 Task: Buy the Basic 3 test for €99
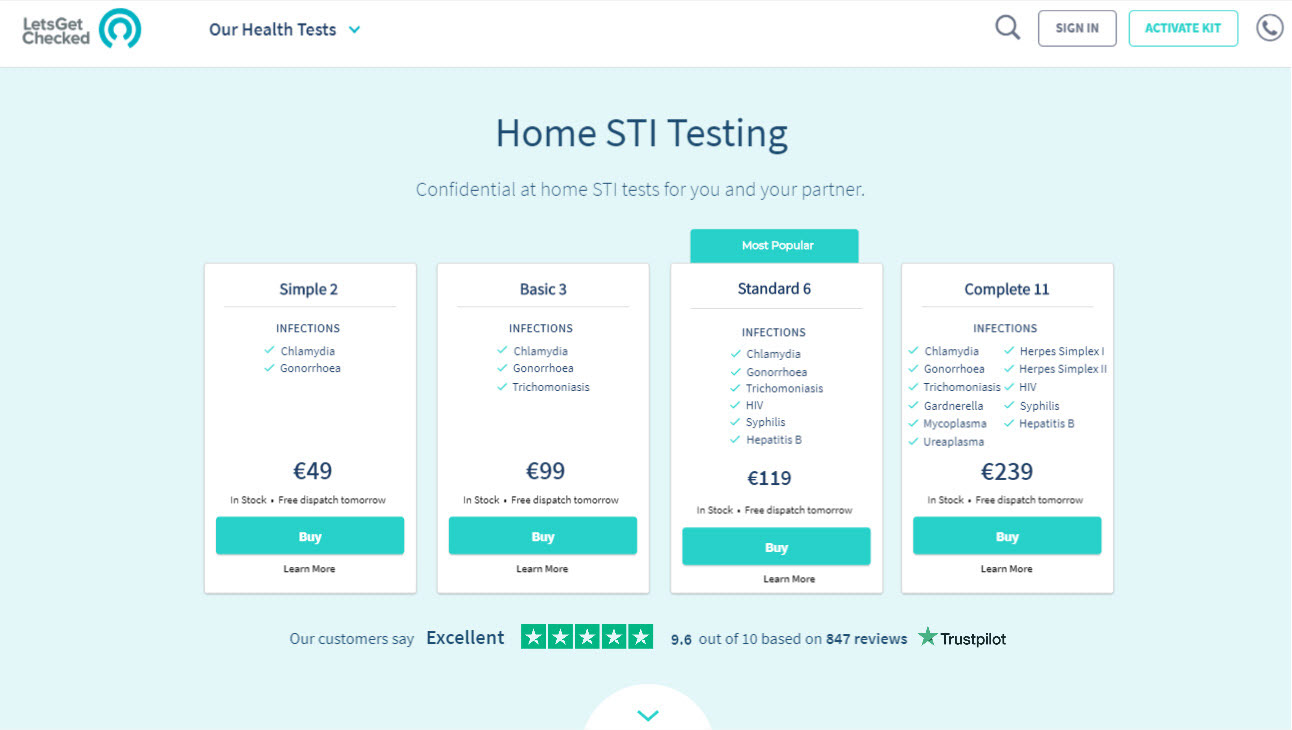coord(543,536)
